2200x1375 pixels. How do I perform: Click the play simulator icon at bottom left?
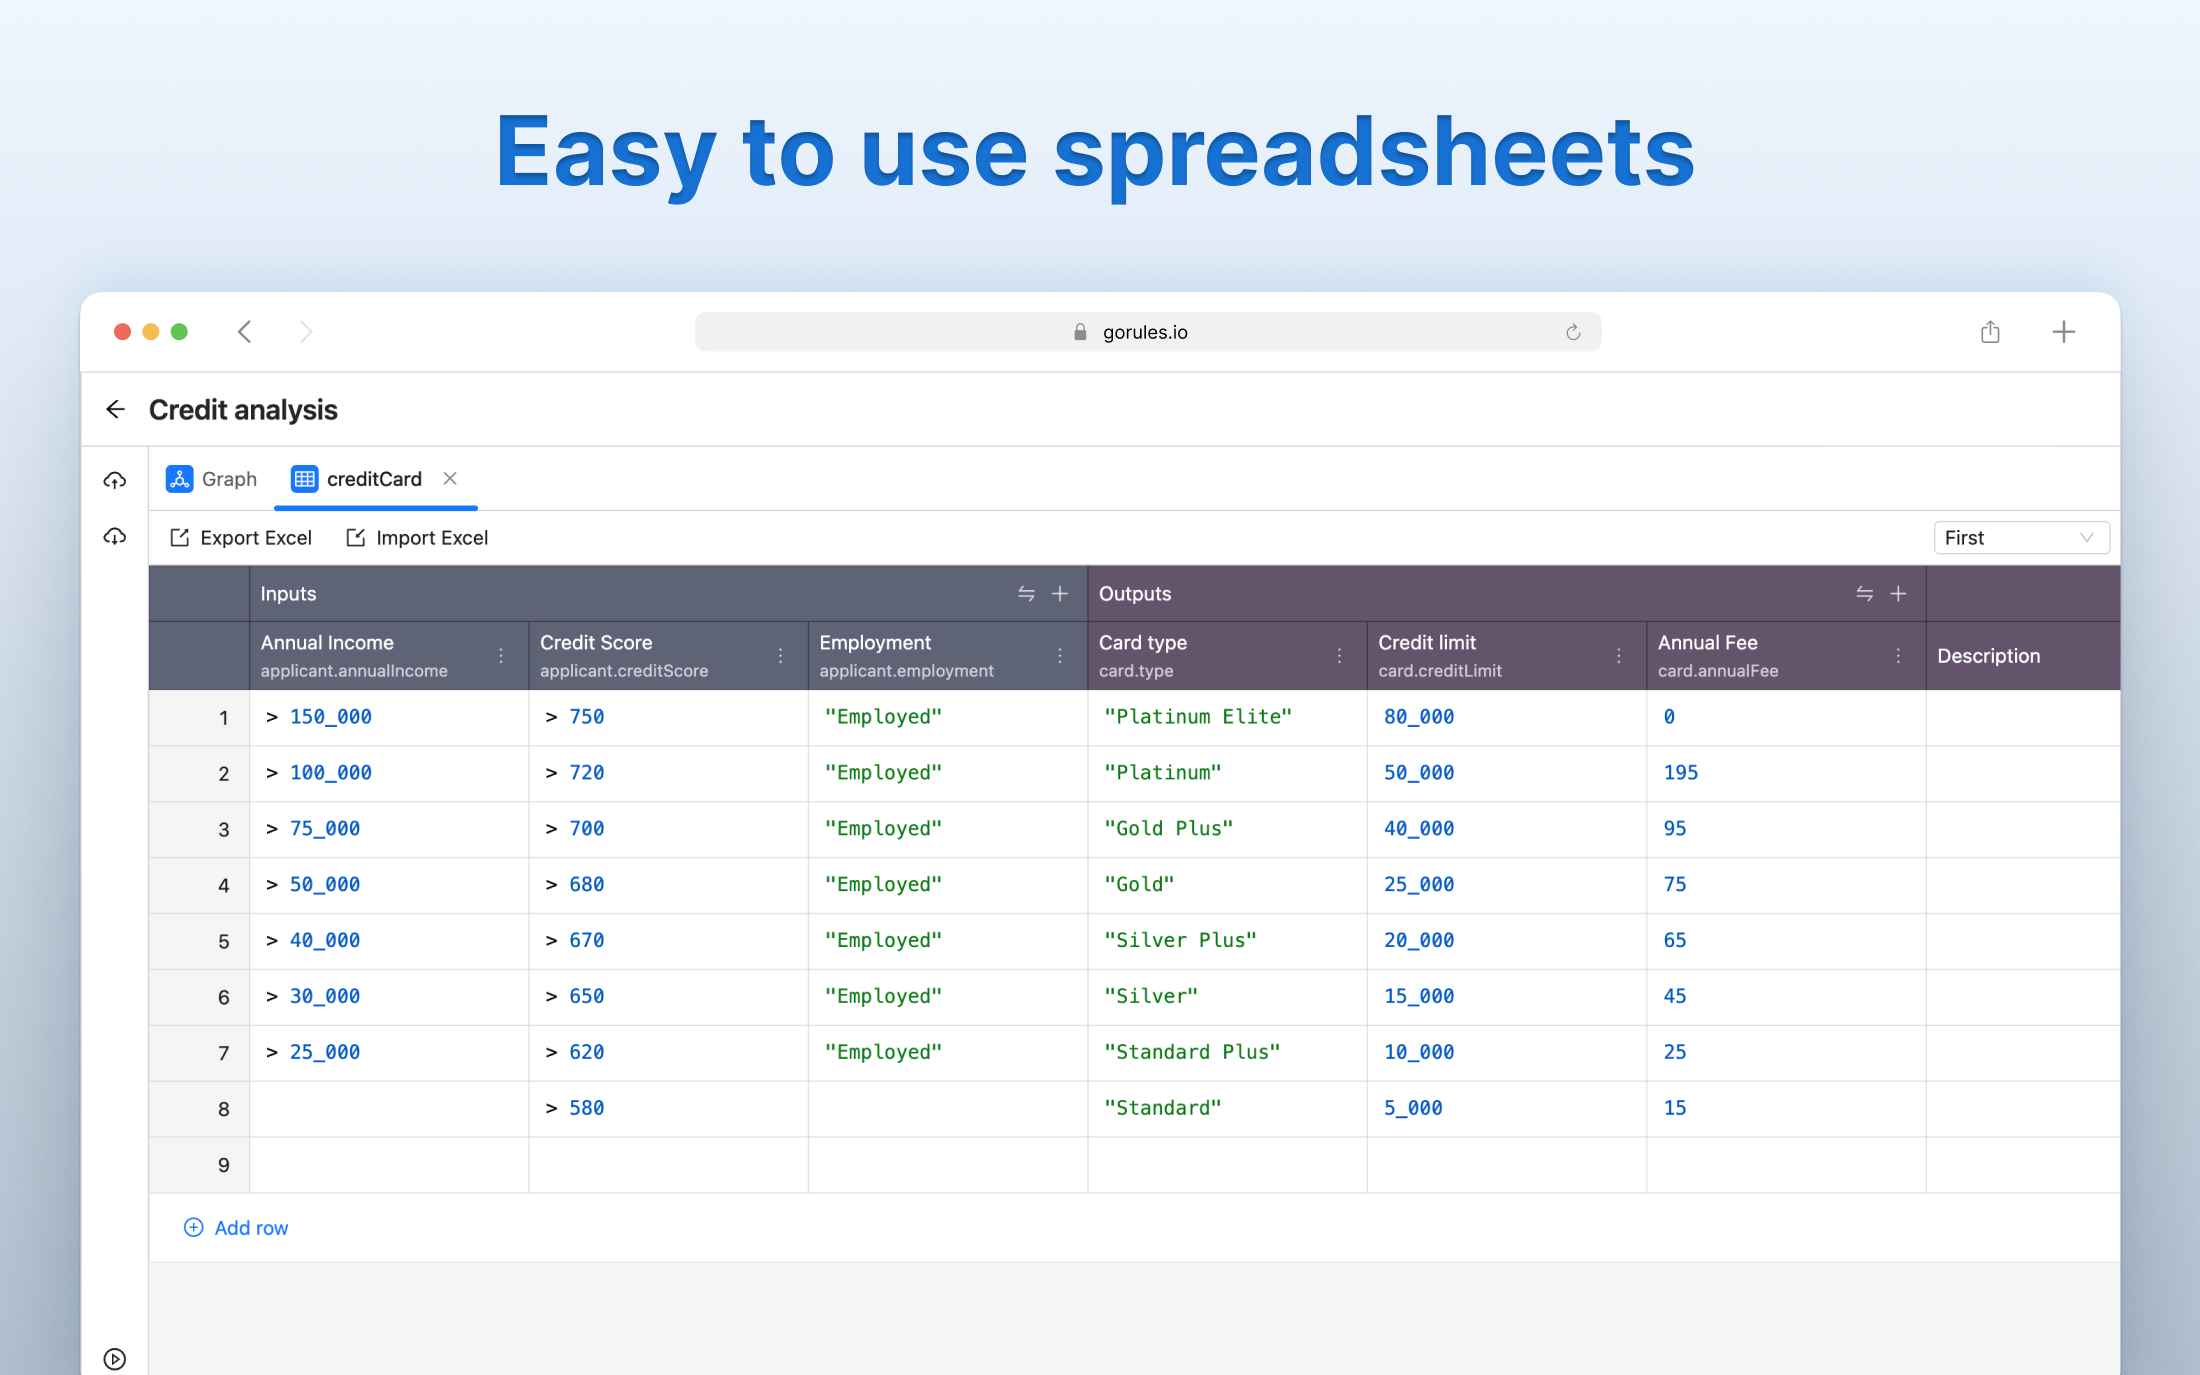tap(115, 1359)
